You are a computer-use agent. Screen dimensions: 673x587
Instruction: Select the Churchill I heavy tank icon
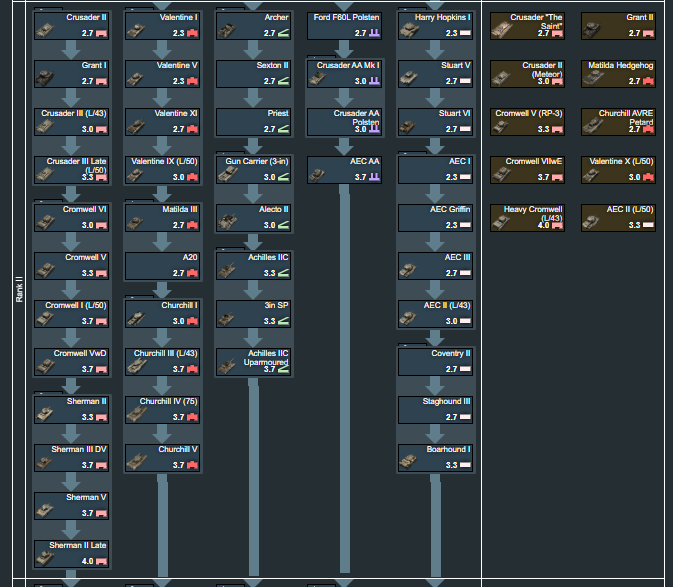(137, 318)
